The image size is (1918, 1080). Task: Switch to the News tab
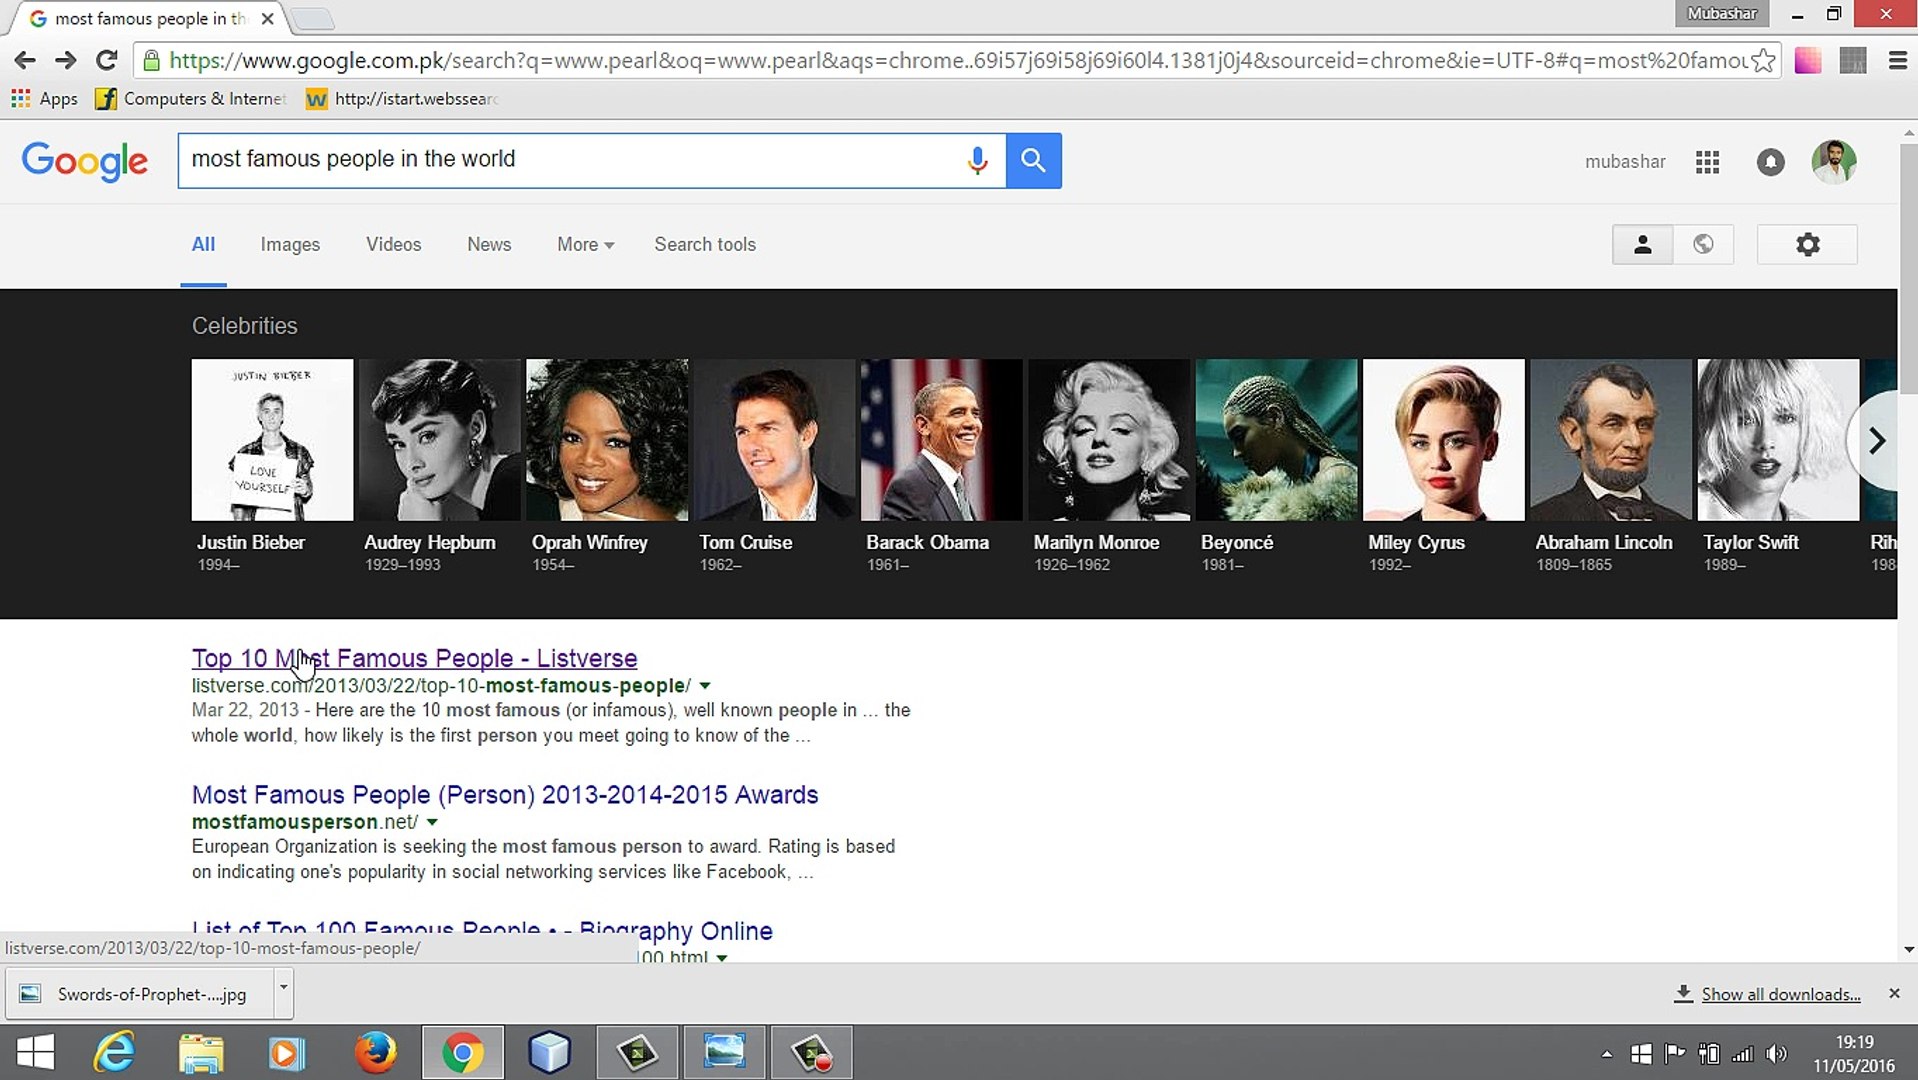489,244
